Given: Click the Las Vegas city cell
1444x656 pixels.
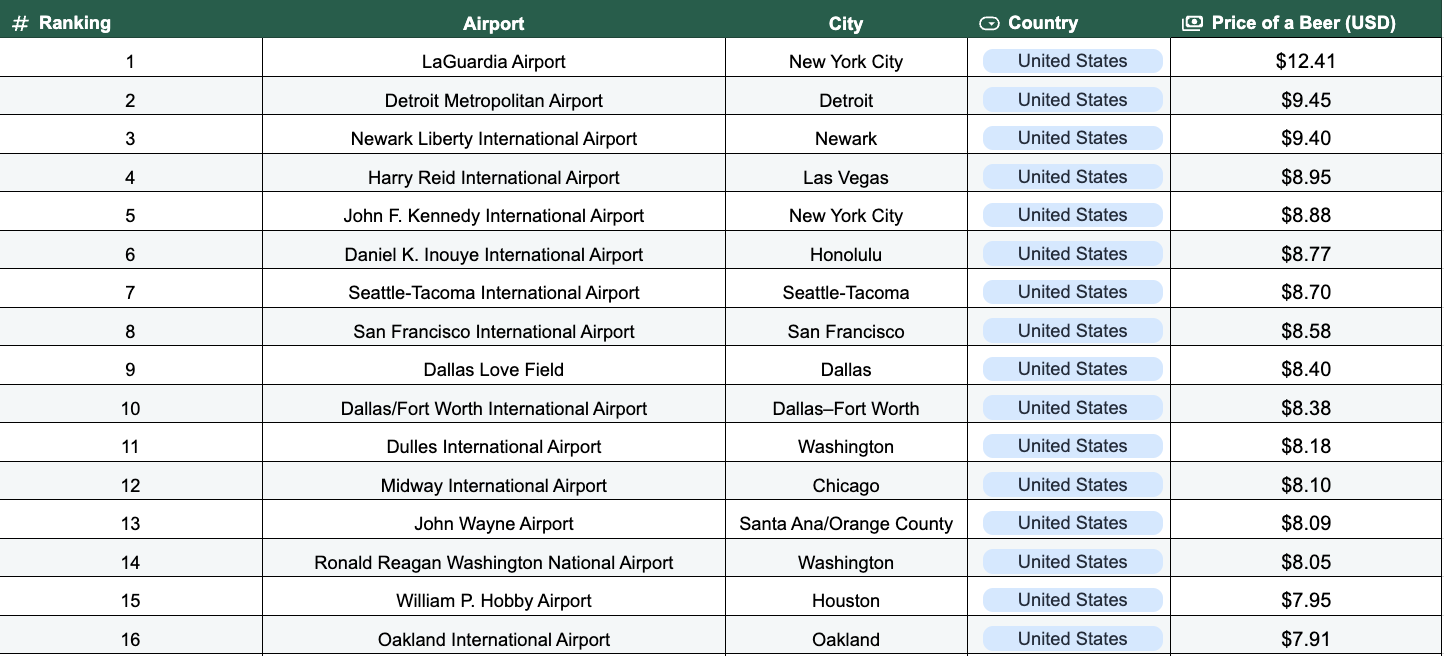Looking at the screenshot, I should (845, 178).
